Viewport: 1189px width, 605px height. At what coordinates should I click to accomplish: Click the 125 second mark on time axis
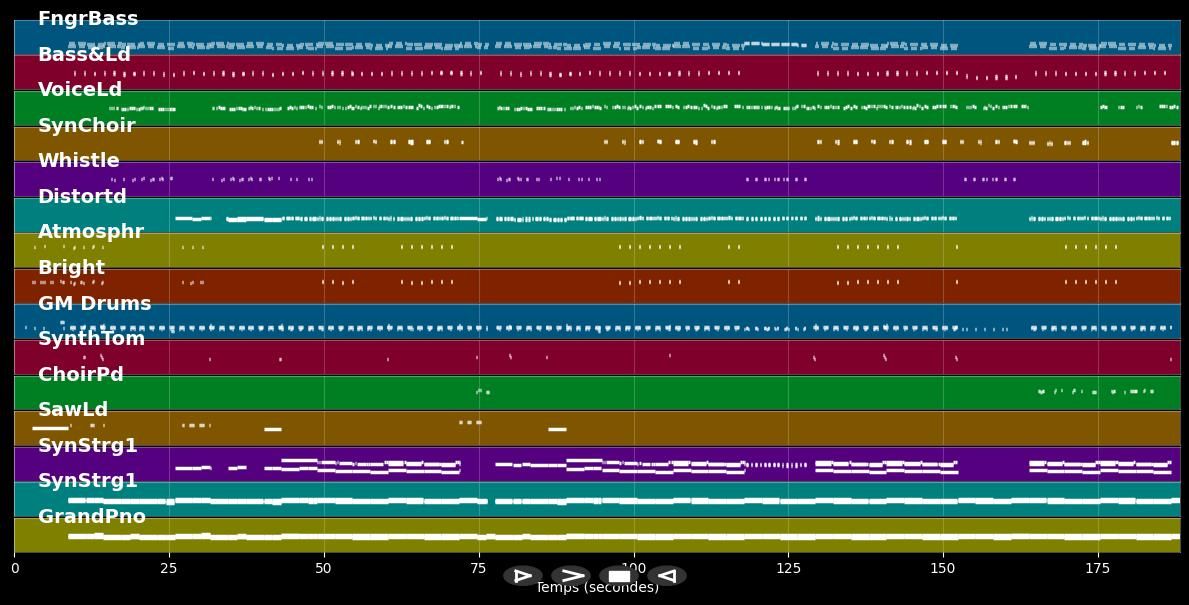coord(788,568)
